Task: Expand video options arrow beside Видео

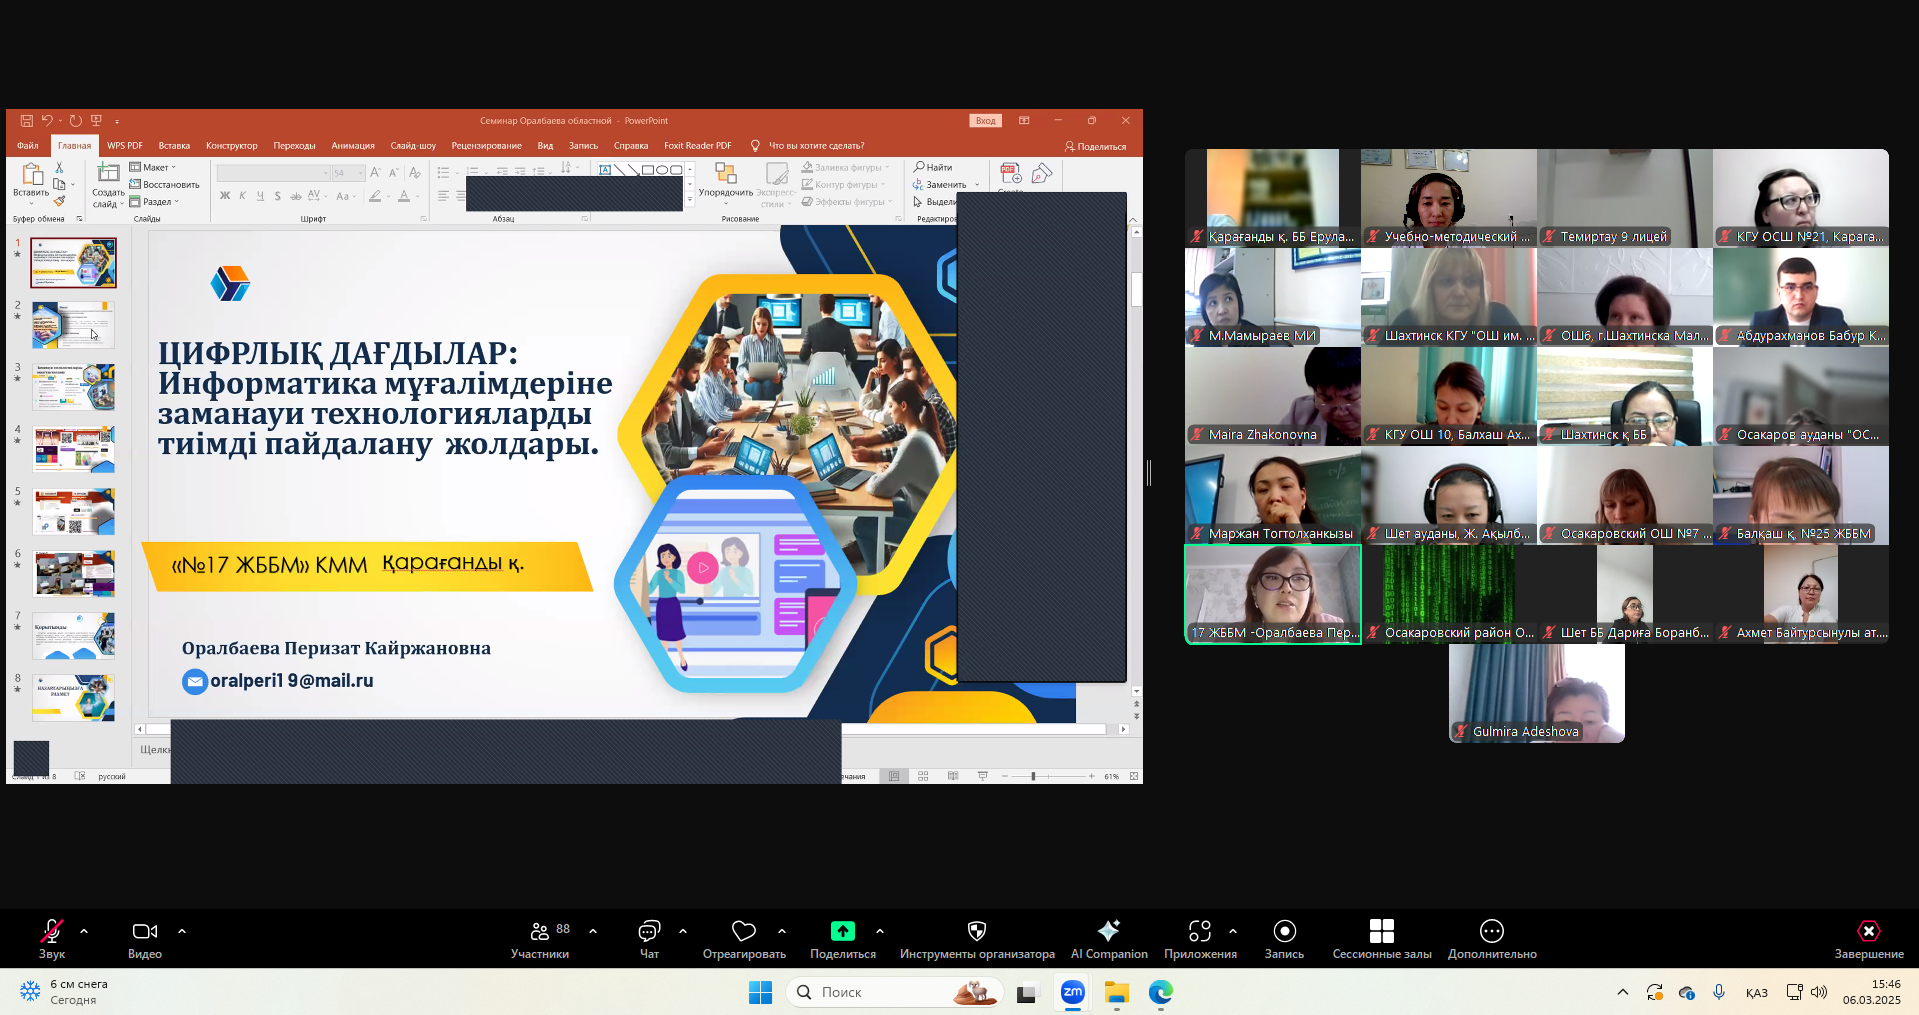Action: coord(182,931)
